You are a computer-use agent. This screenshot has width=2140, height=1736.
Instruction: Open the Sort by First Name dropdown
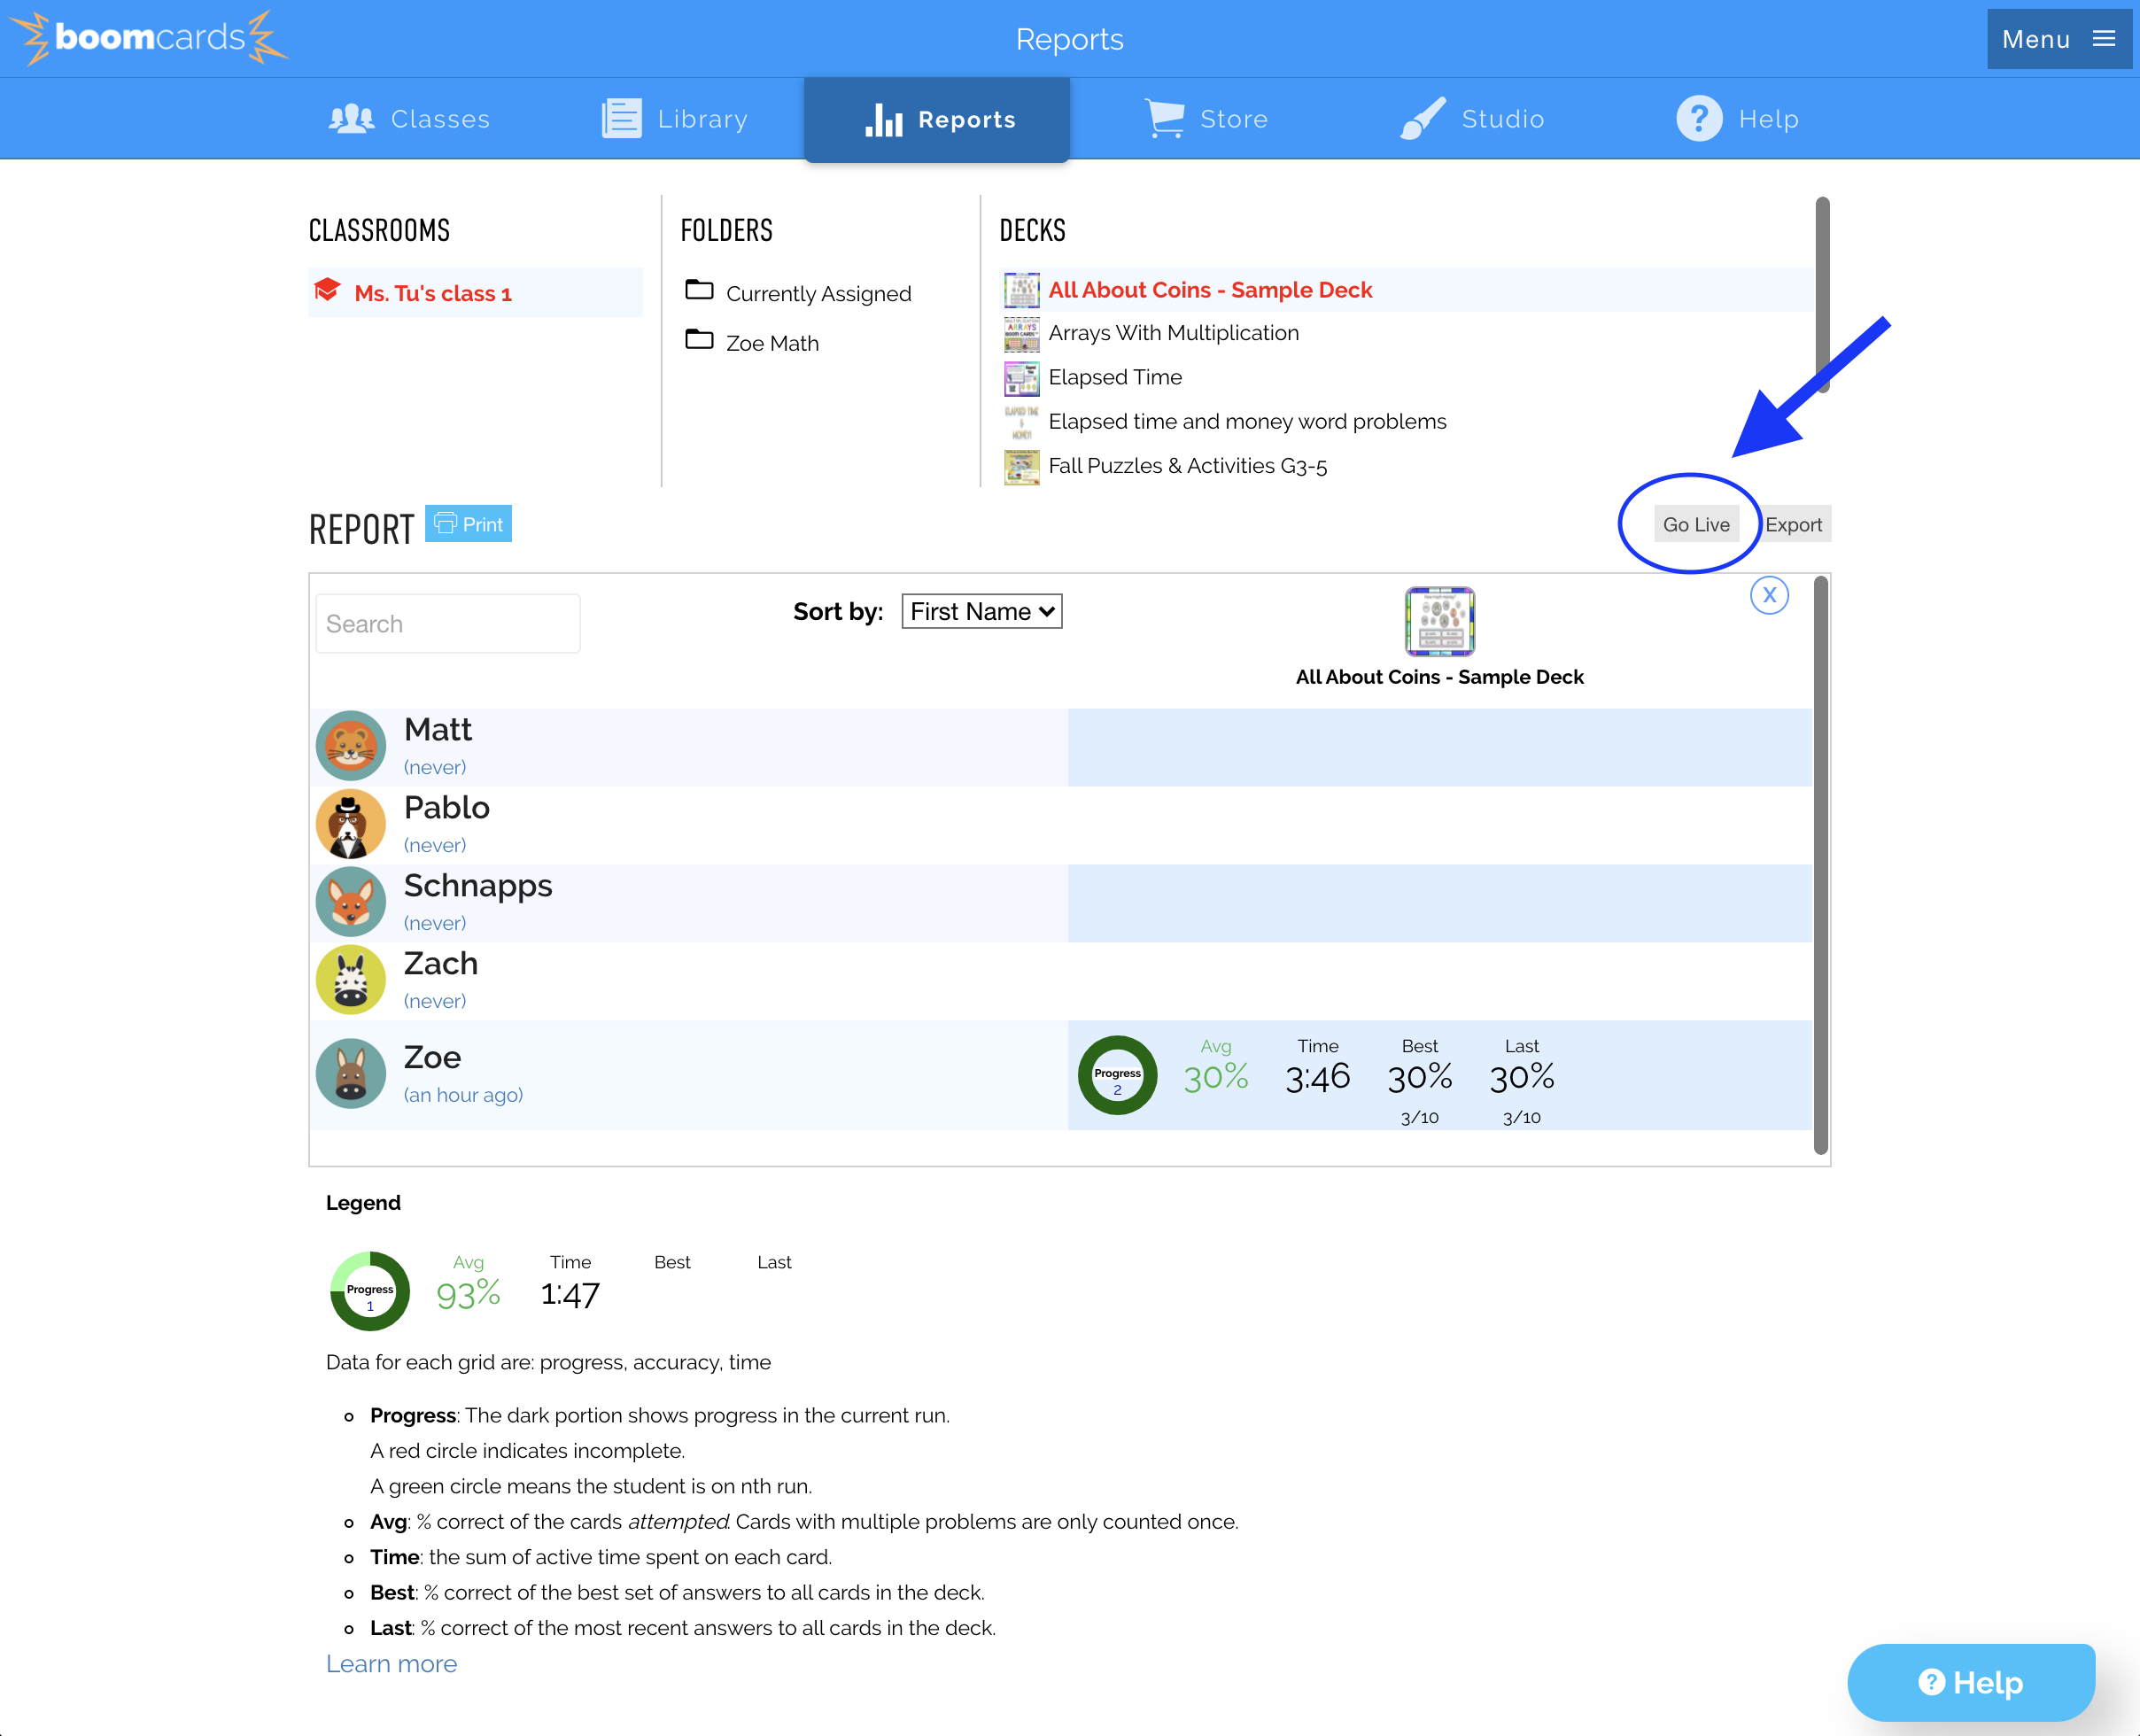tap(981, 611)
